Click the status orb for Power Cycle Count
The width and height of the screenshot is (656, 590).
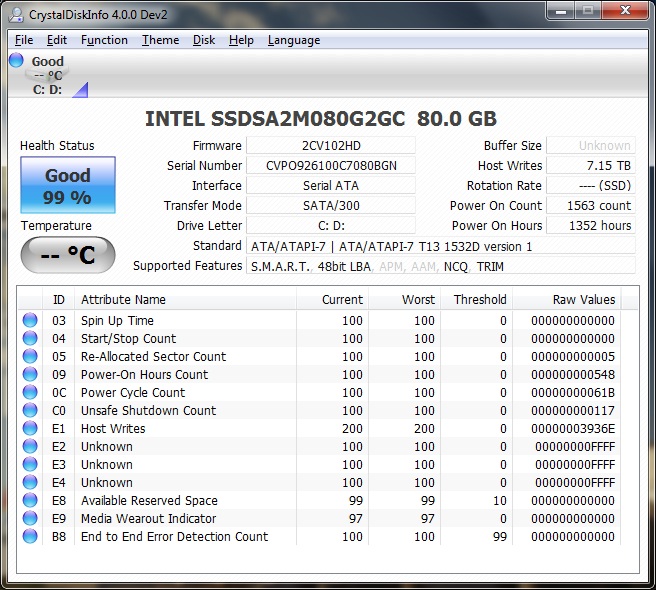[x=30, y=392]
